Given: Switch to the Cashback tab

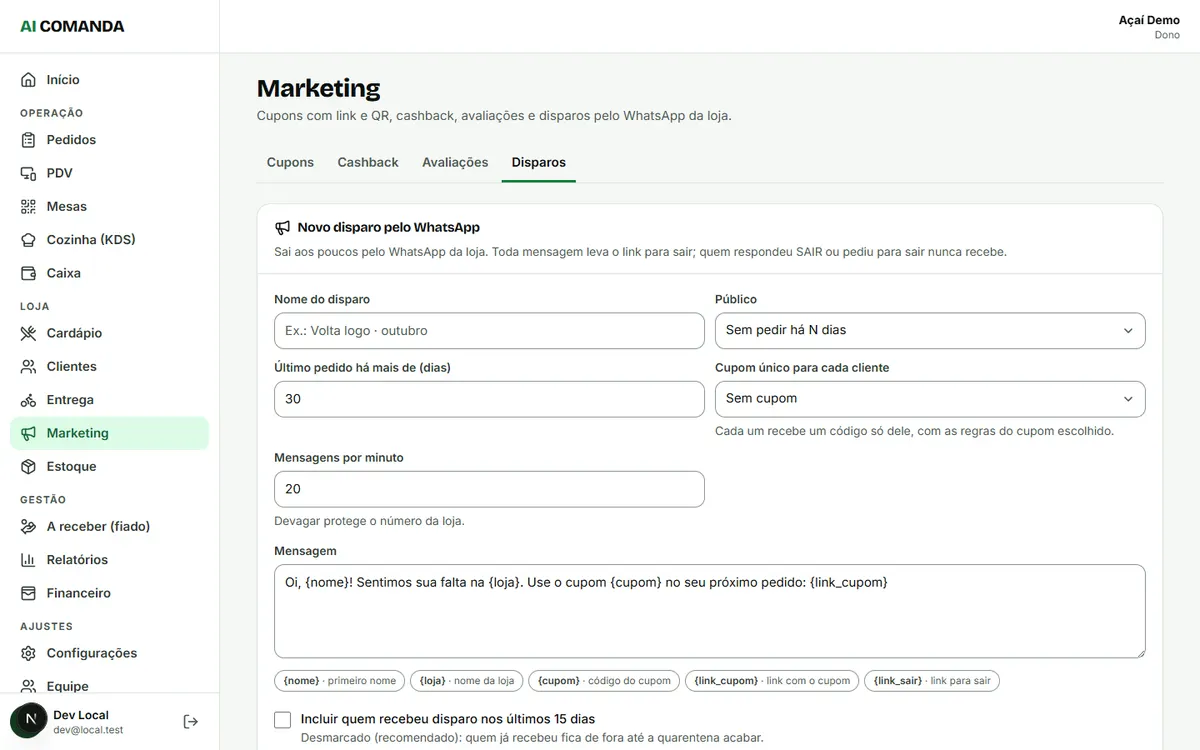Looking at the screenshot, I should [368, 162].
